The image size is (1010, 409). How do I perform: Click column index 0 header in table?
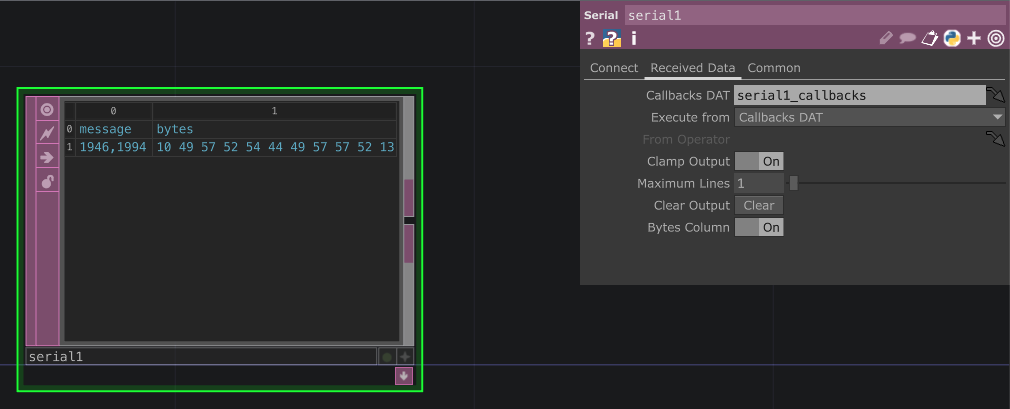pyautogui.click(x=113, y=111)
